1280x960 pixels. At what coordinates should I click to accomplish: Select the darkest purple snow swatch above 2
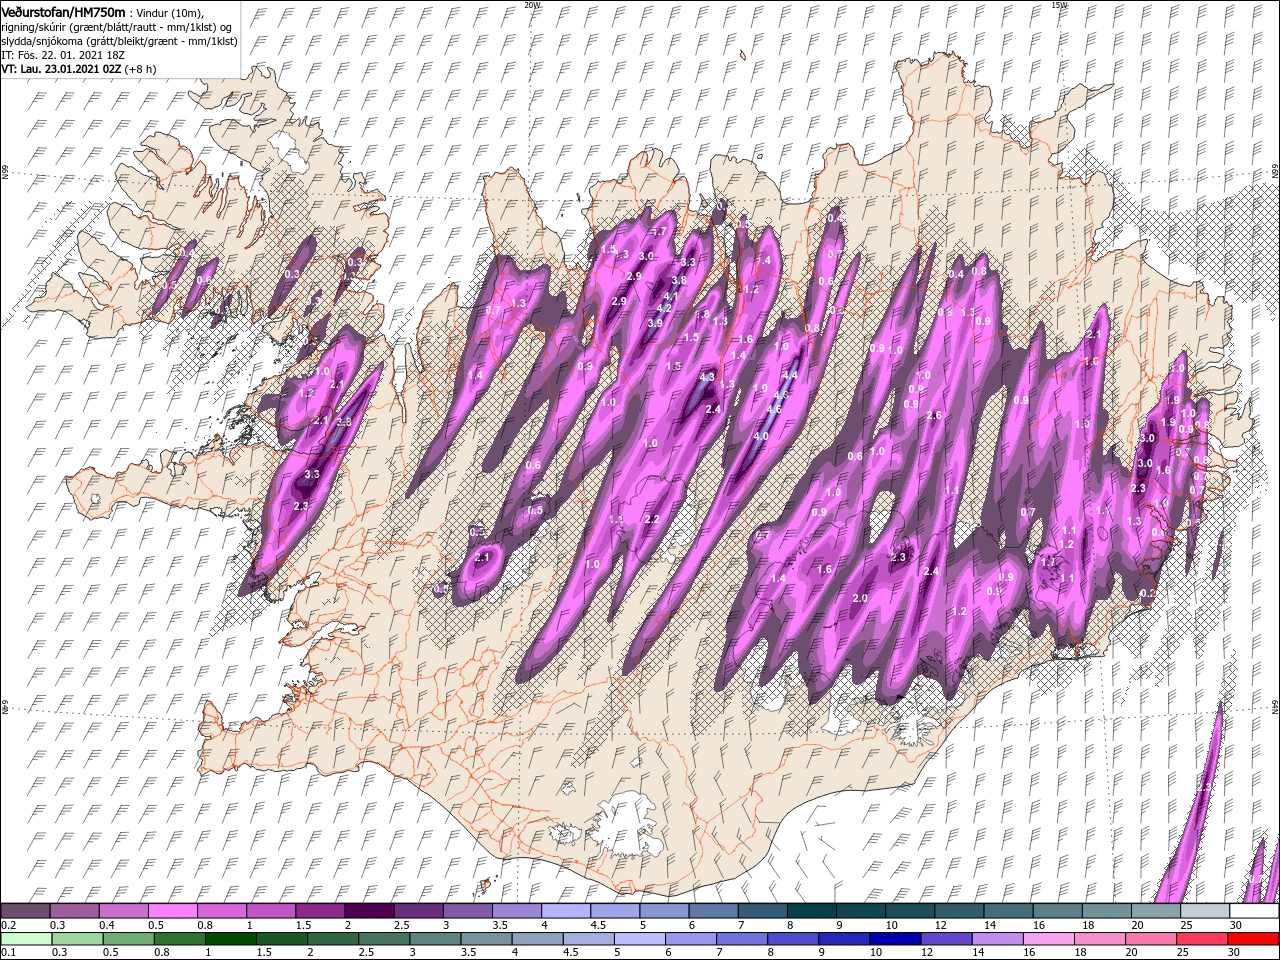(x=368, y=911)
